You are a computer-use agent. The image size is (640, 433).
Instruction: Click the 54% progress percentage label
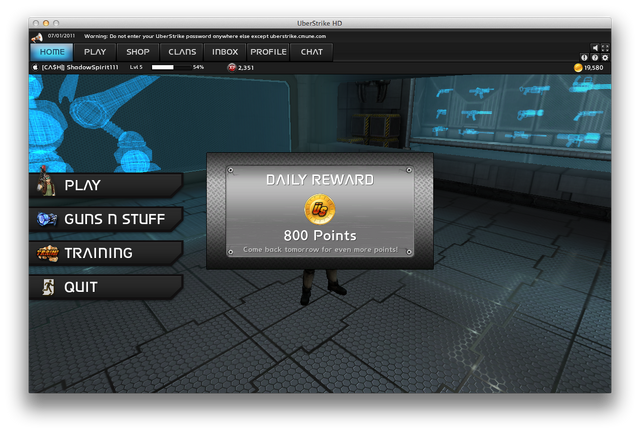(x=198, y=67)
